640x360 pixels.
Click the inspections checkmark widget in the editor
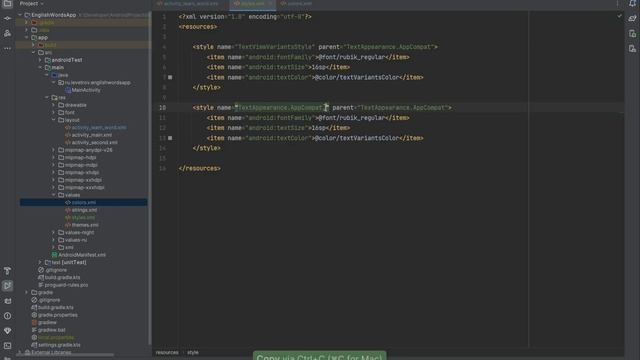click(x=619, y=16)
